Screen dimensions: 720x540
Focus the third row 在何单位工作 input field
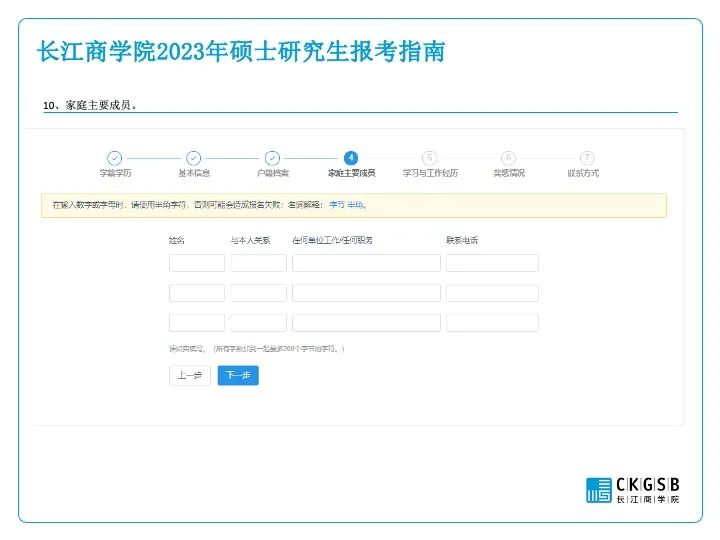point(366,323)
